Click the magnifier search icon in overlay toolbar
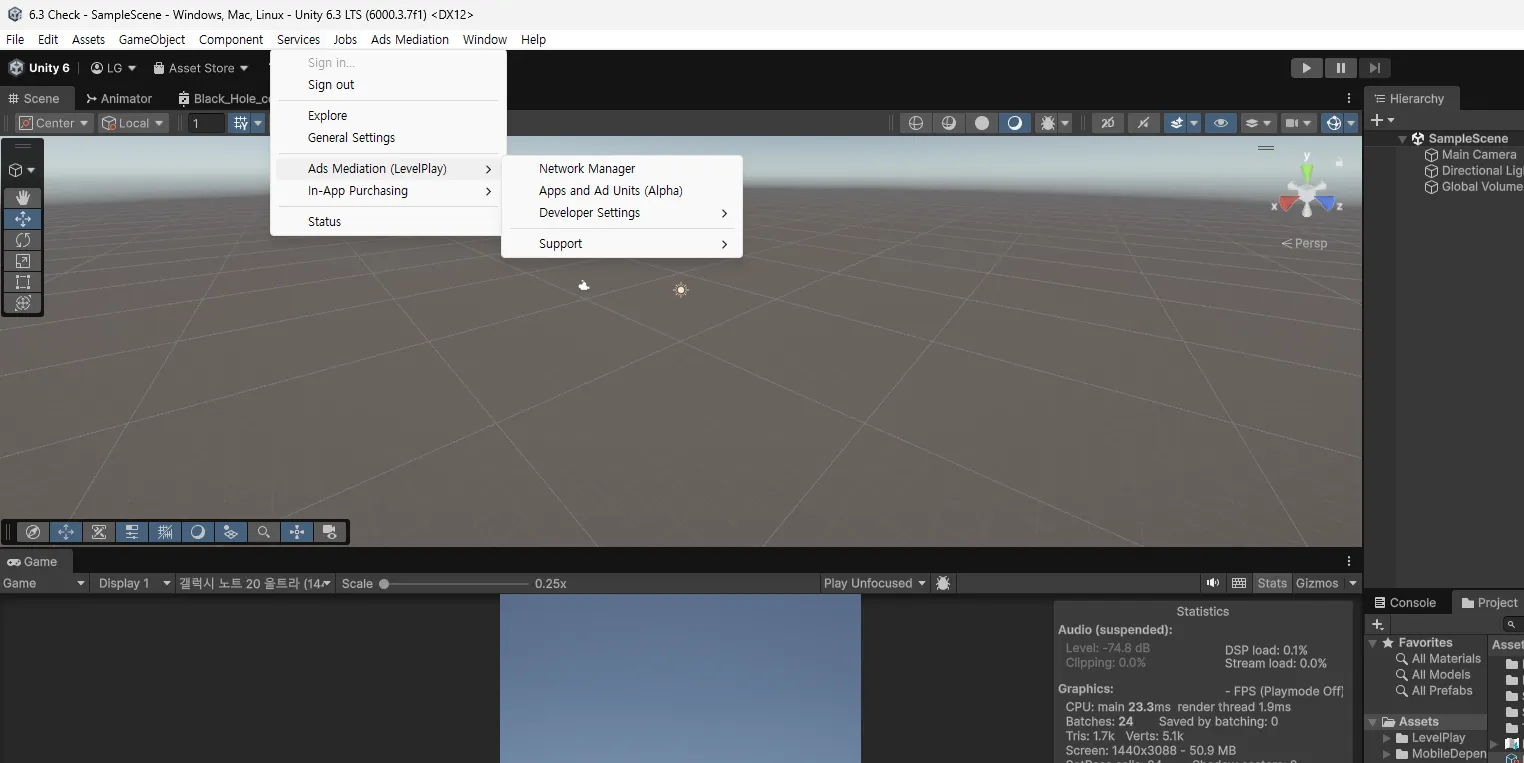The height and width of the screenshot is (763, 1524). click(x=264, y=532)
